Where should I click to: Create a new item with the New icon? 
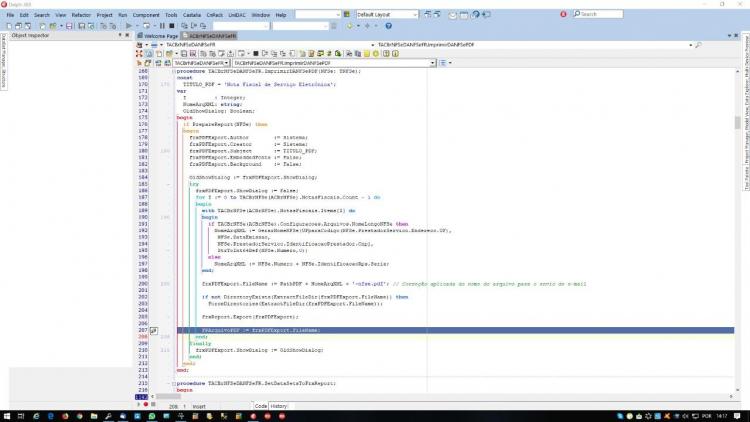click(9, 26)
